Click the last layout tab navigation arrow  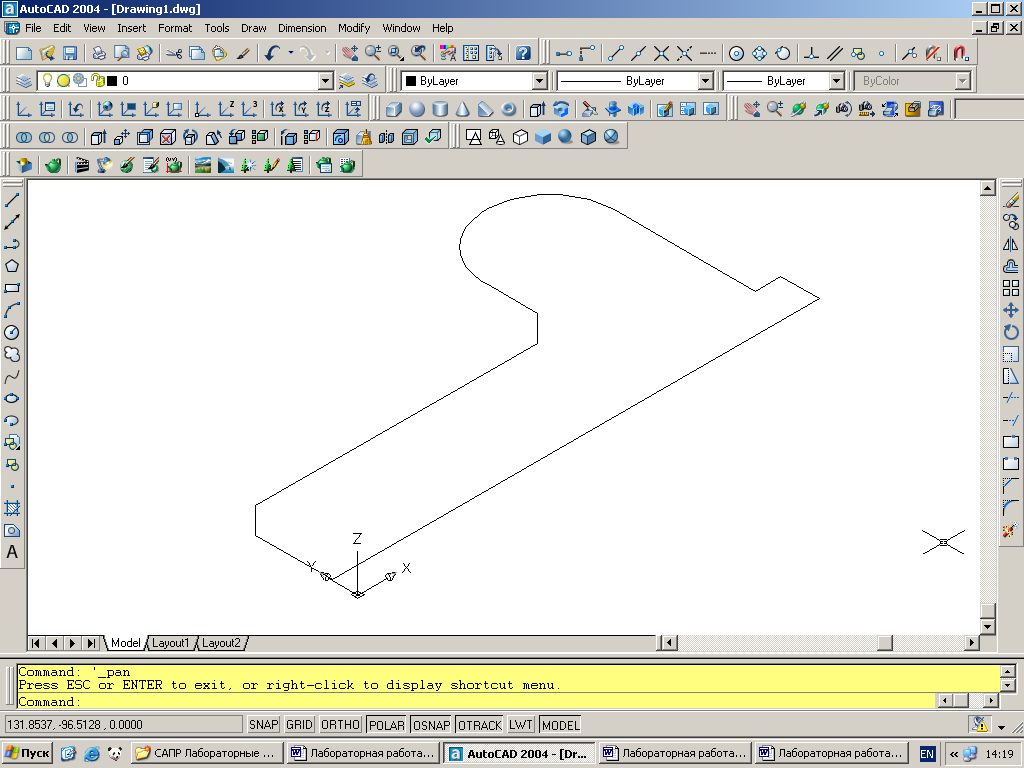91,643
